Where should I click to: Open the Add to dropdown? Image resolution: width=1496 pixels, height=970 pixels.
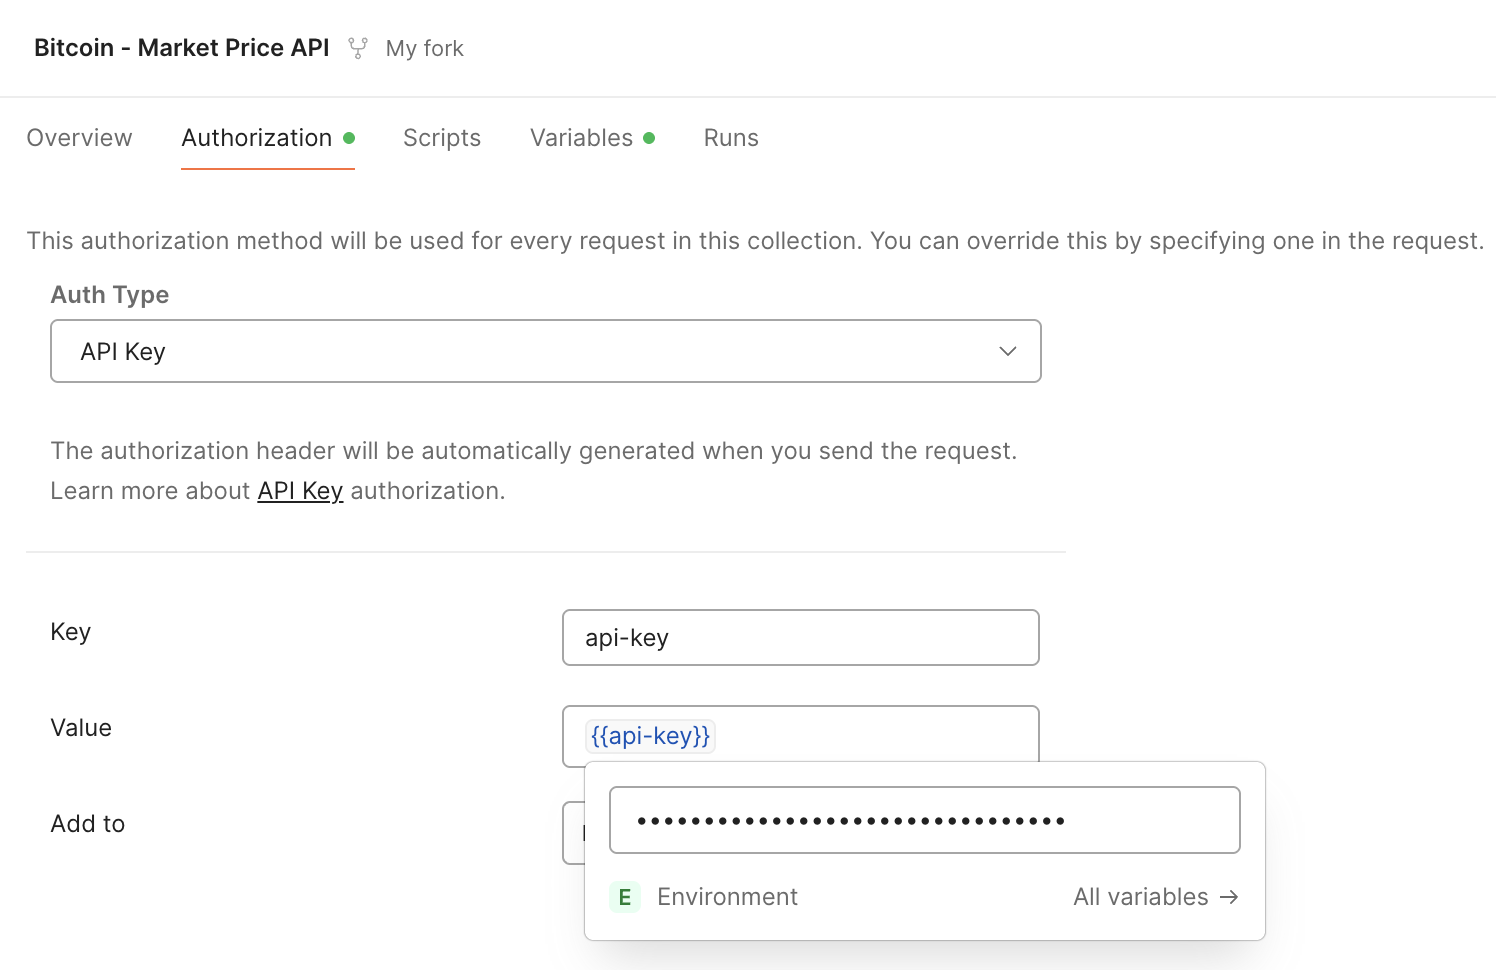(x=574, y=832)
